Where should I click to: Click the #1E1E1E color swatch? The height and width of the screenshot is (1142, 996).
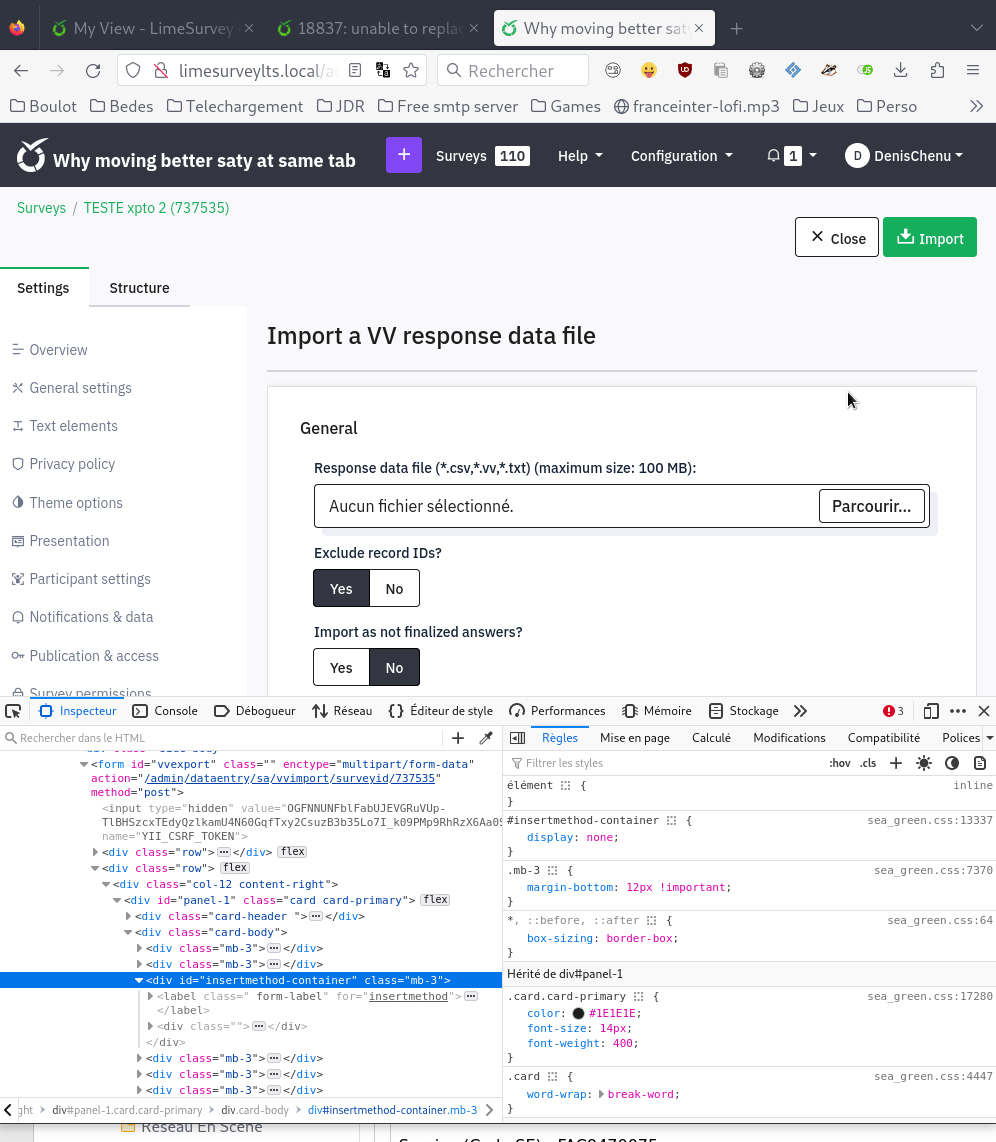coord(578,1013)
